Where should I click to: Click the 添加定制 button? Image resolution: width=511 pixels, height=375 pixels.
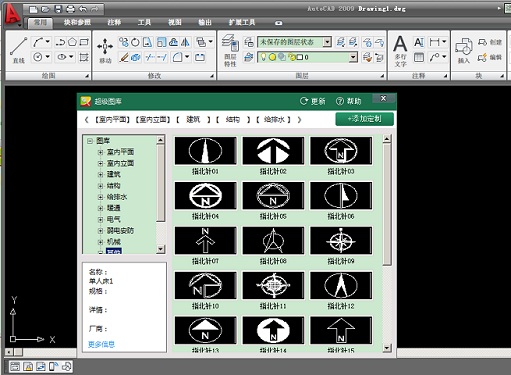point(364,119)
